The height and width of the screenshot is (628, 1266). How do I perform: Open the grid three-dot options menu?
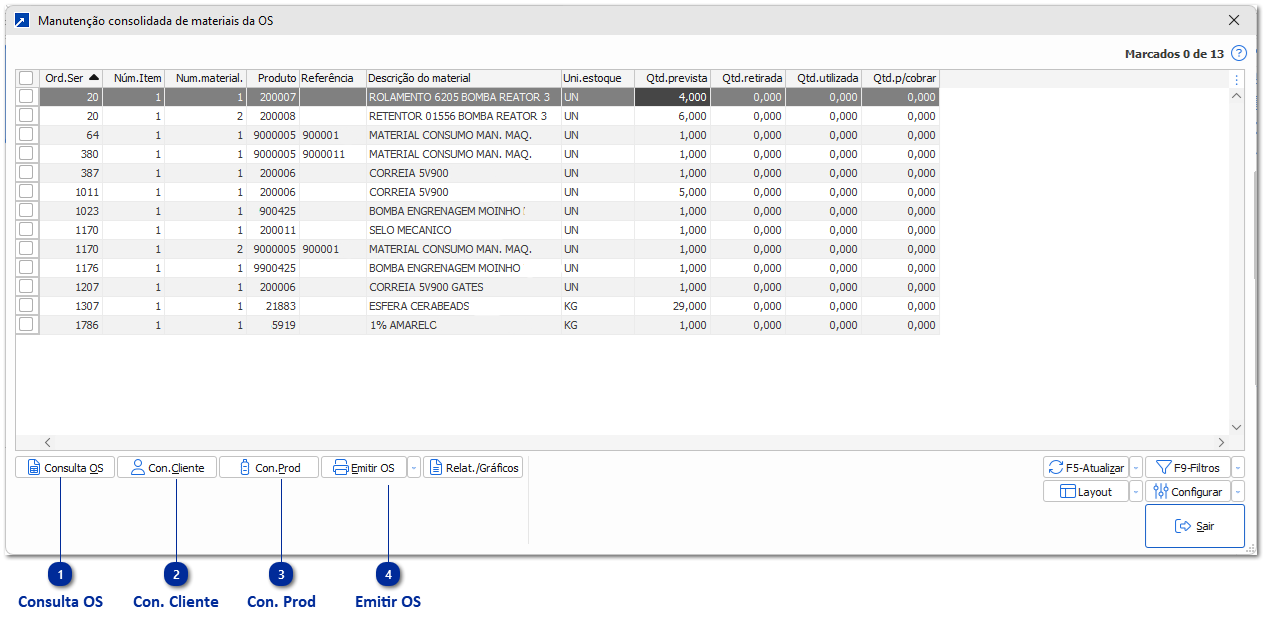pyautogui.click(x=1236, y=78)
